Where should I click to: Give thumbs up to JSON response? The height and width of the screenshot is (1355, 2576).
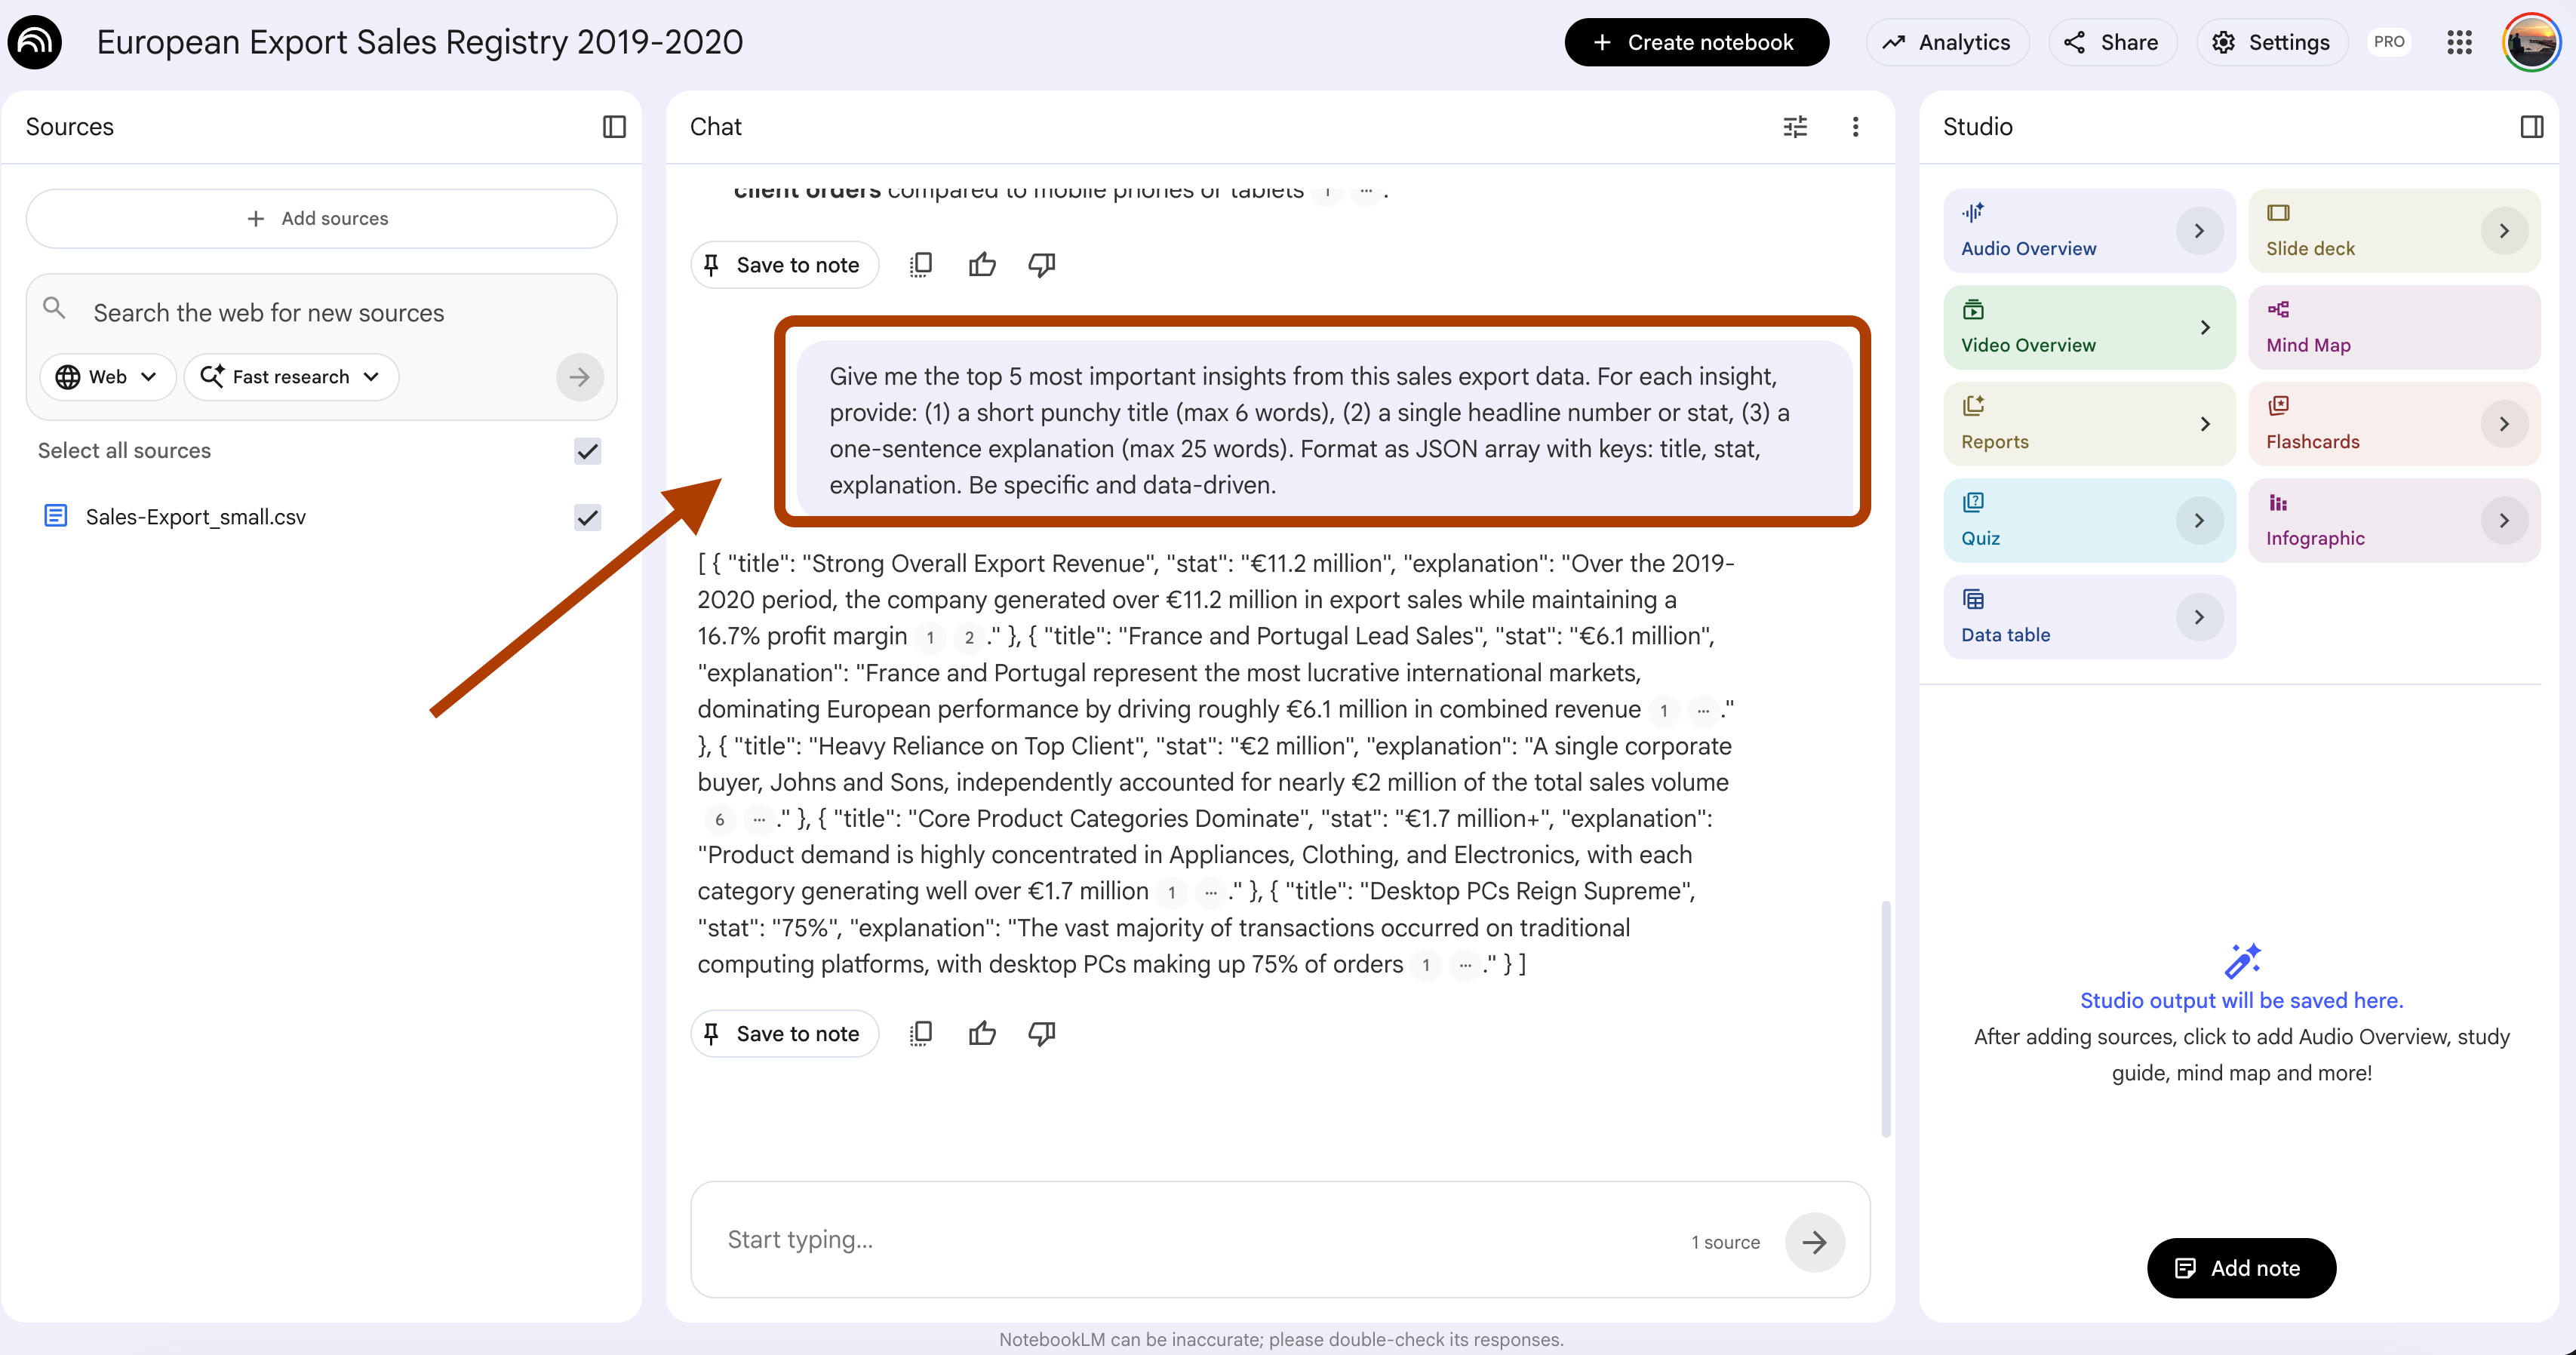(x=982, y=1033)
